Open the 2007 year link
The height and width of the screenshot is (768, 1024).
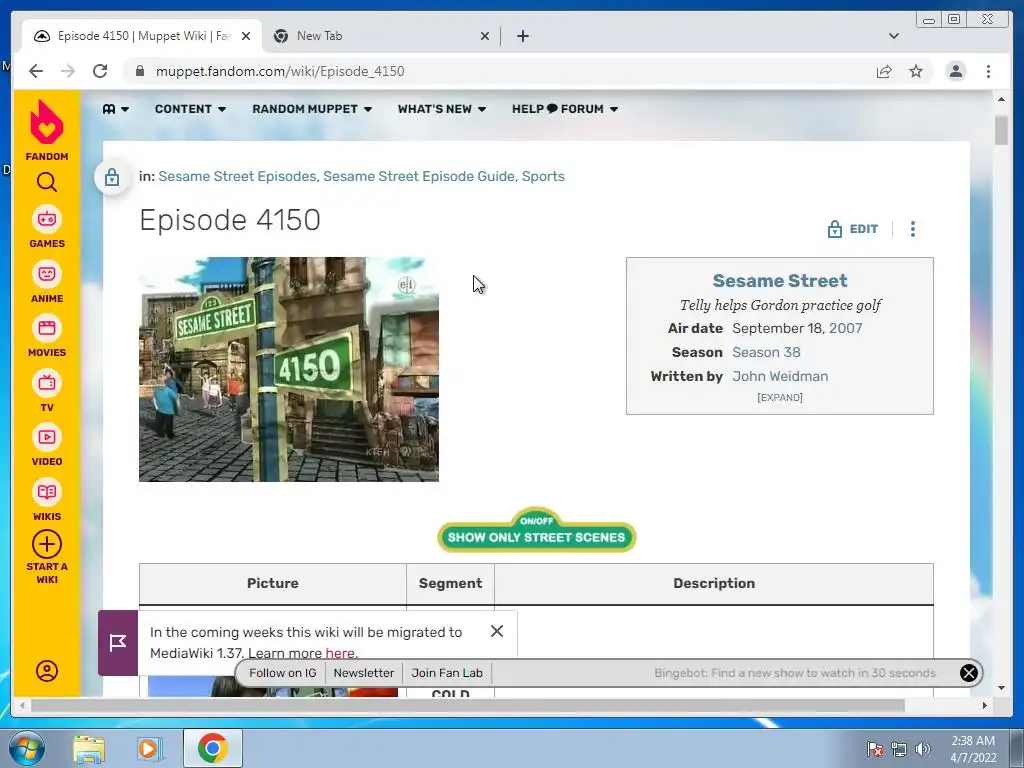(x=845, y=328)
